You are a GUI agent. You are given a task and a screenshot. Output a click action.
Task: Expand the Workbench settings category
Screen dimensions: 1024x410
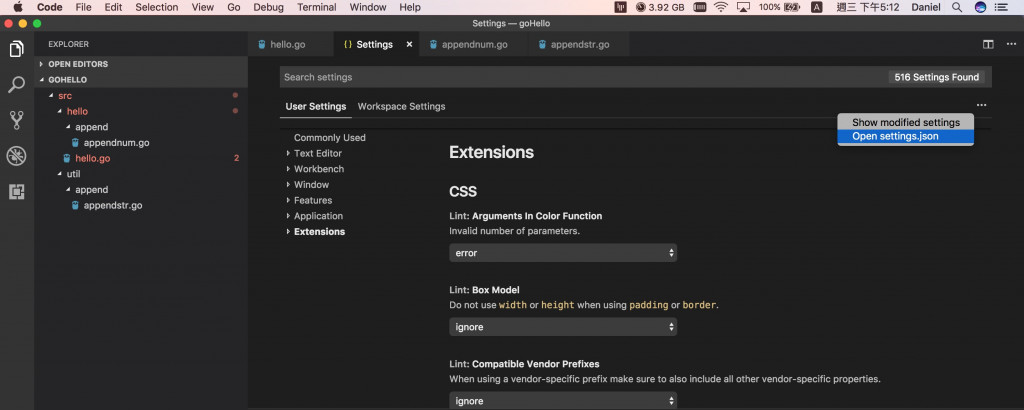(x=318, y=169)
